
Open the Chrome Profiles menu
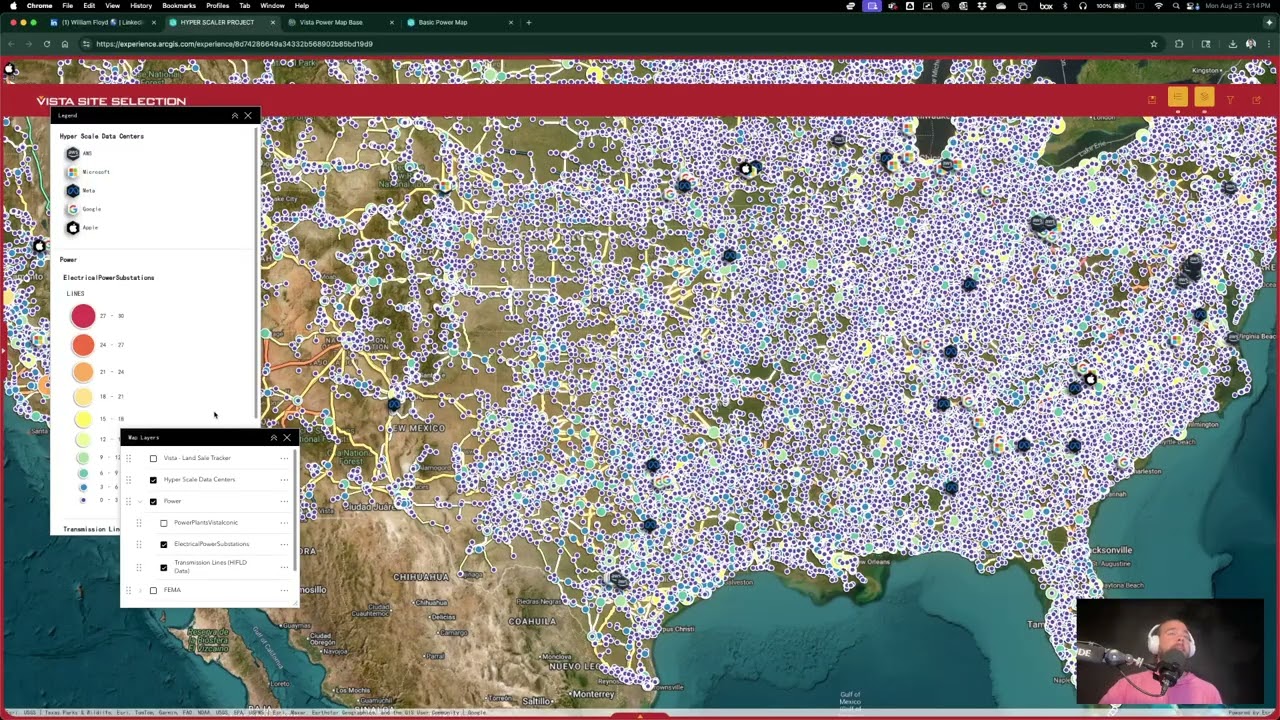click(x=217, y=6)
